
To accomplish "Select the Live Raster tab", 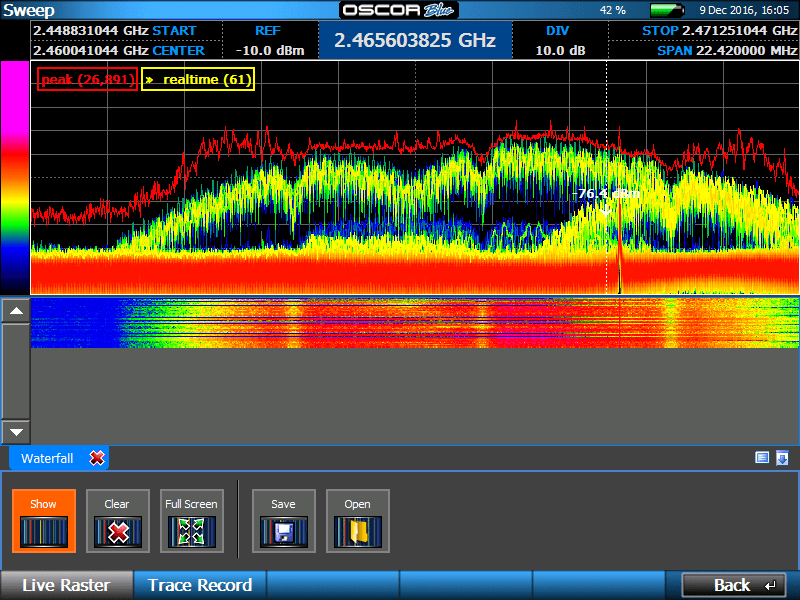I will (x=66, y=584).
